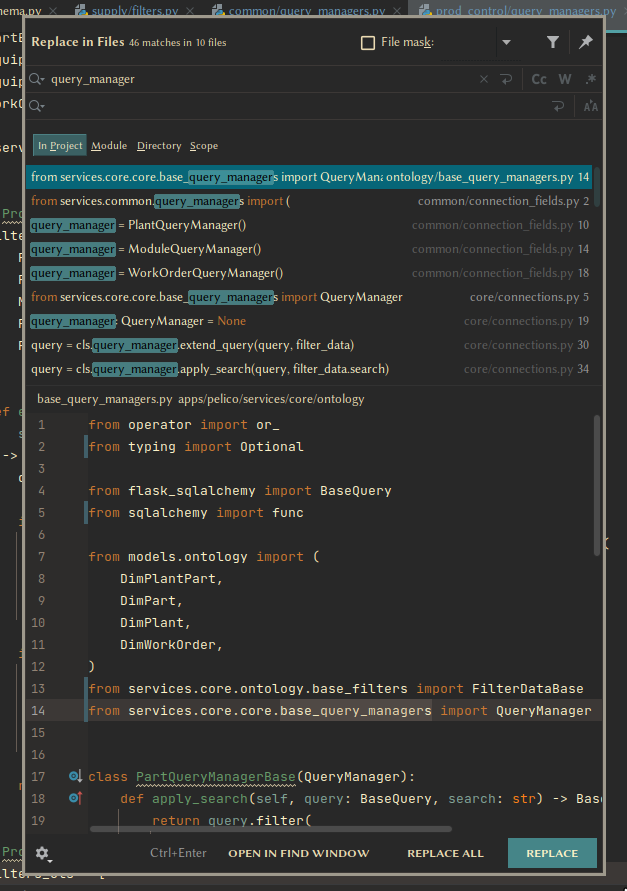Close the schema.py editor tab
Image resolution: width=627 pixels, height=891 pixels.
[53, 10]
